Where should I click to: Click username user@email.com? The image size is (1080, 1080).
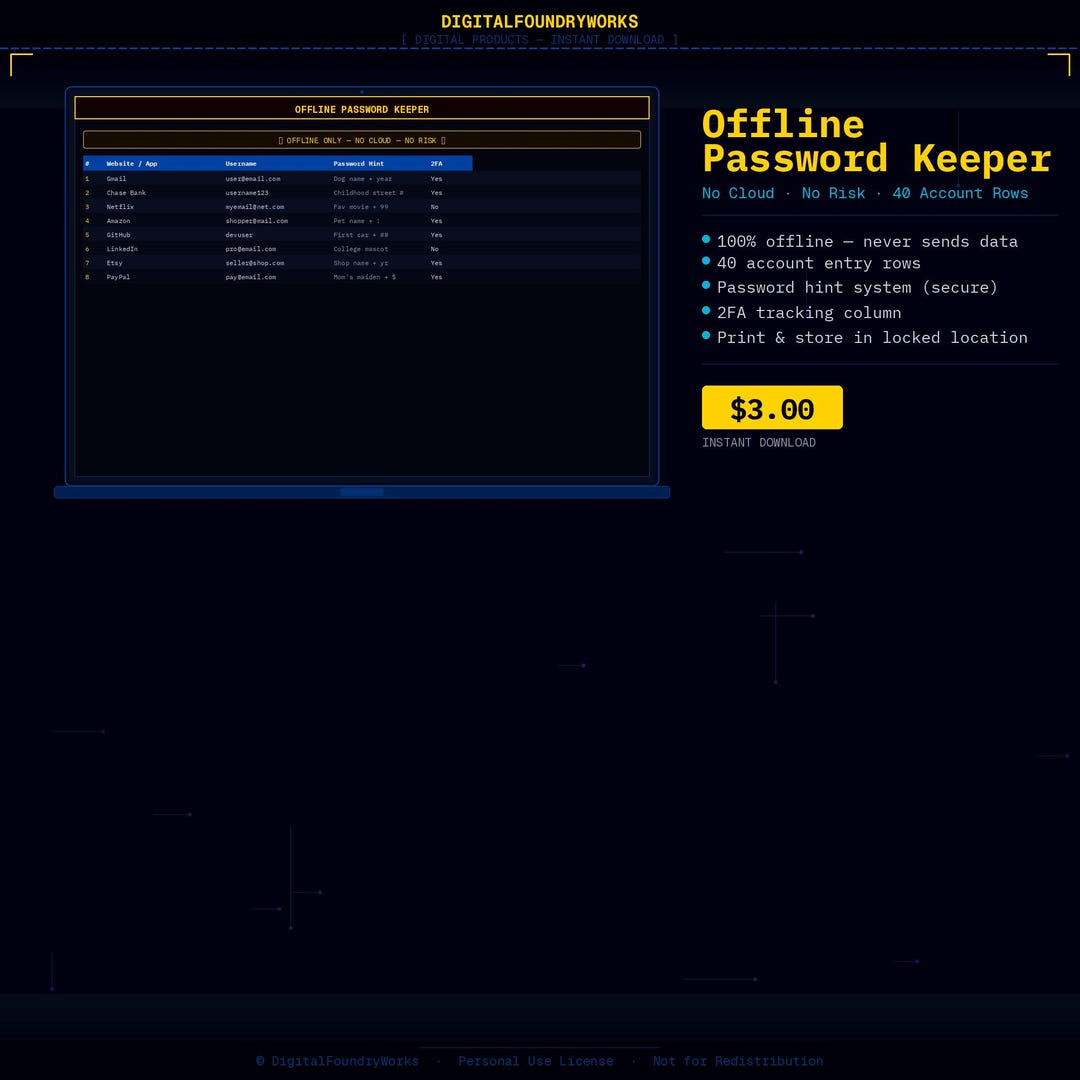point(253,178)
